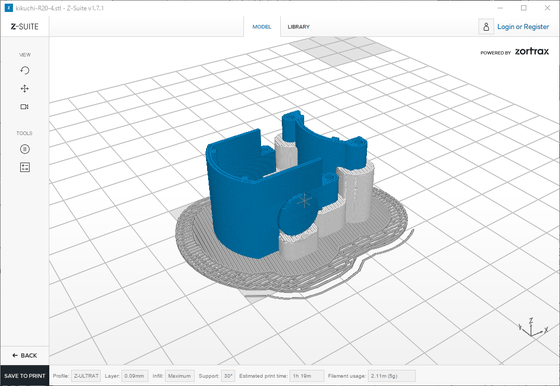Go BACK to previous step
Screen dimensions: 560x386
click(25, 355)
